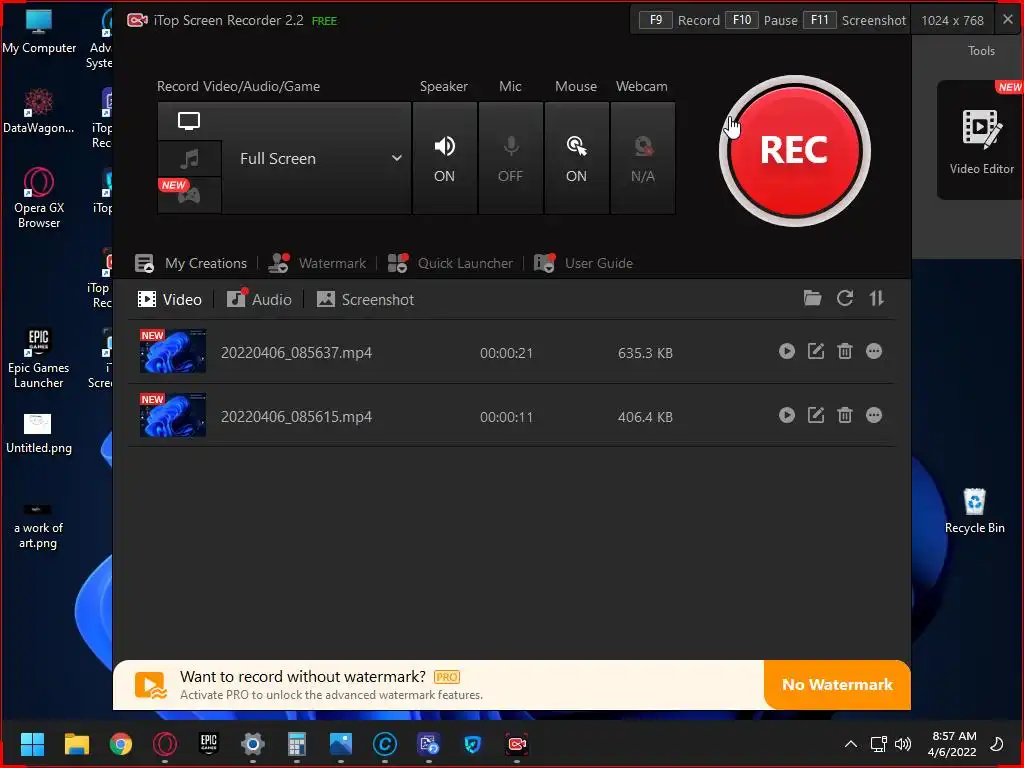This screenshot has height=768, width=1024.
Task: Open the Windows Start menu
Action: point(32,743)
